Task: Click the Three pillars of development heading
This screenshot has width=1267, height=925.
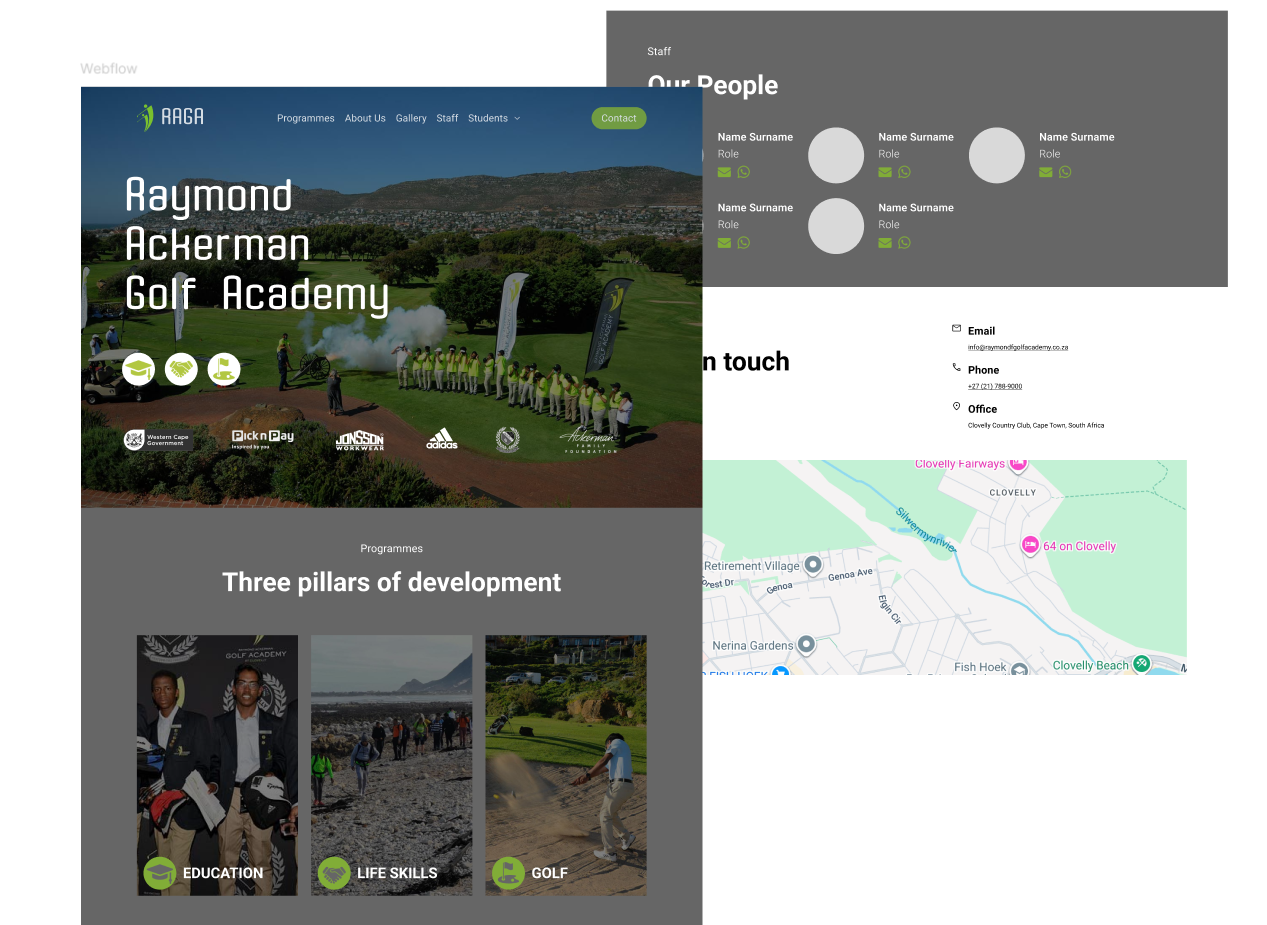Action: tap(392, 582)
